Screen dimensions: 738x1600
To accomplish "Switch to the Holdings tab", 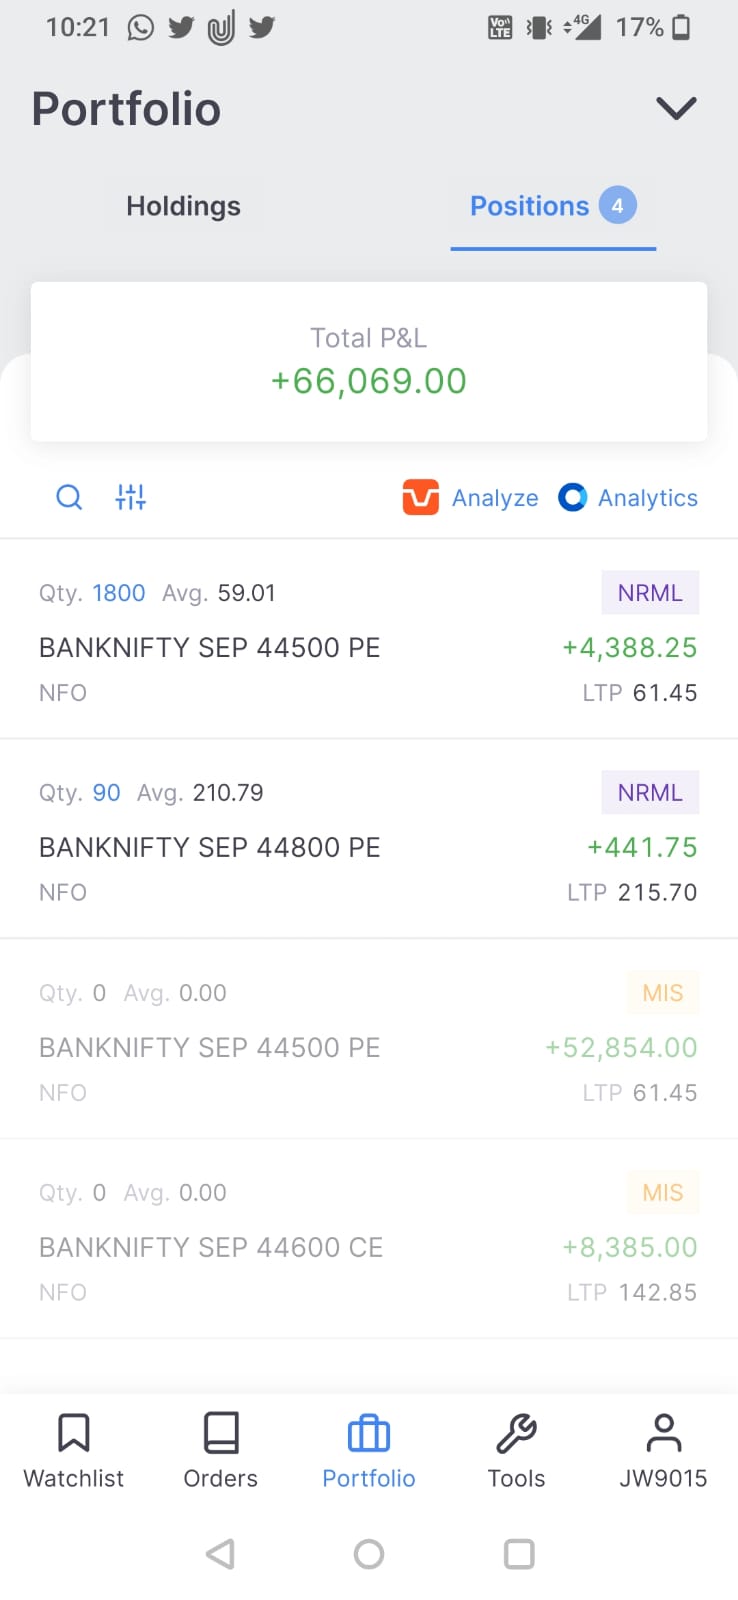I will pyautogui.click(x=184, y=206).
